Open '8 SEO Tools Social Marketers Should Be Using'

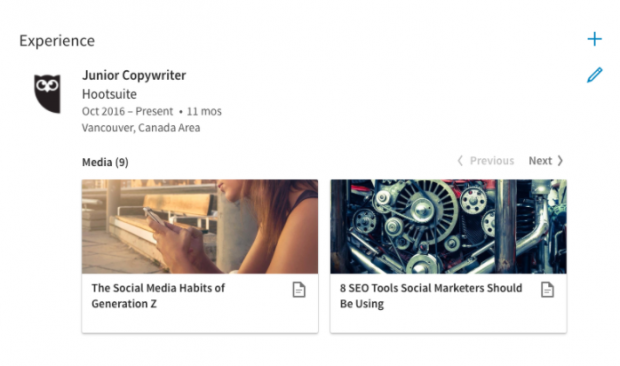coord(431,296)
